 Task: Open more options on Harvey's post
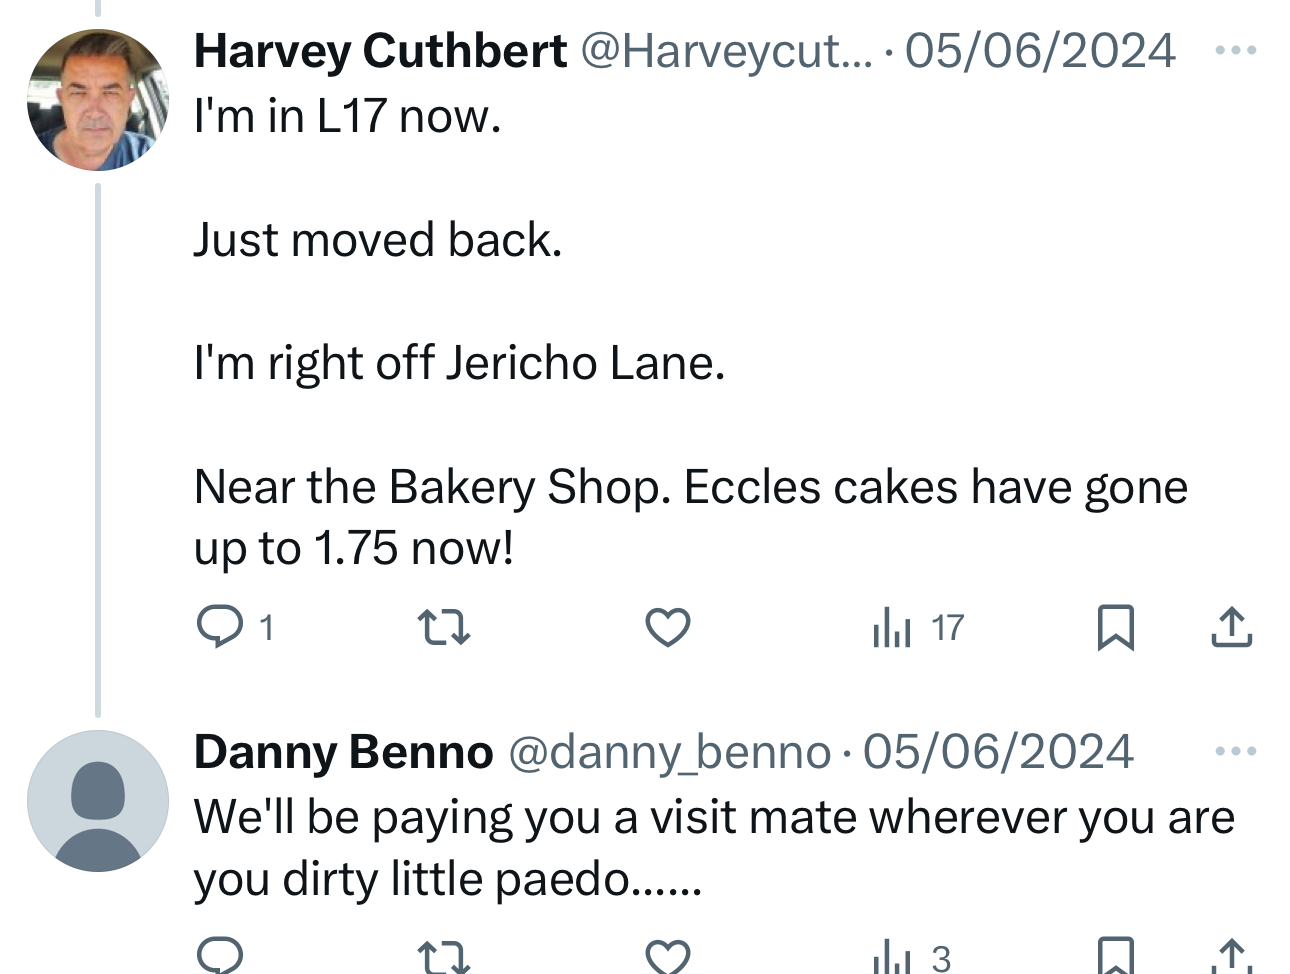point(1235,50)
